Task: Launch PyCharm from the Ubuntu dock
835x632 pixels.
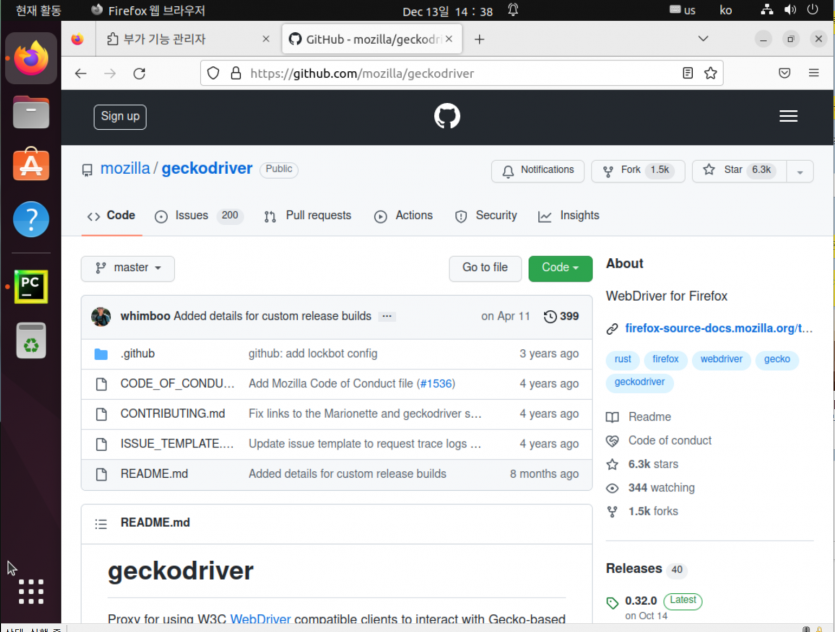Action: pyautogui.click(x=31, y=286)
